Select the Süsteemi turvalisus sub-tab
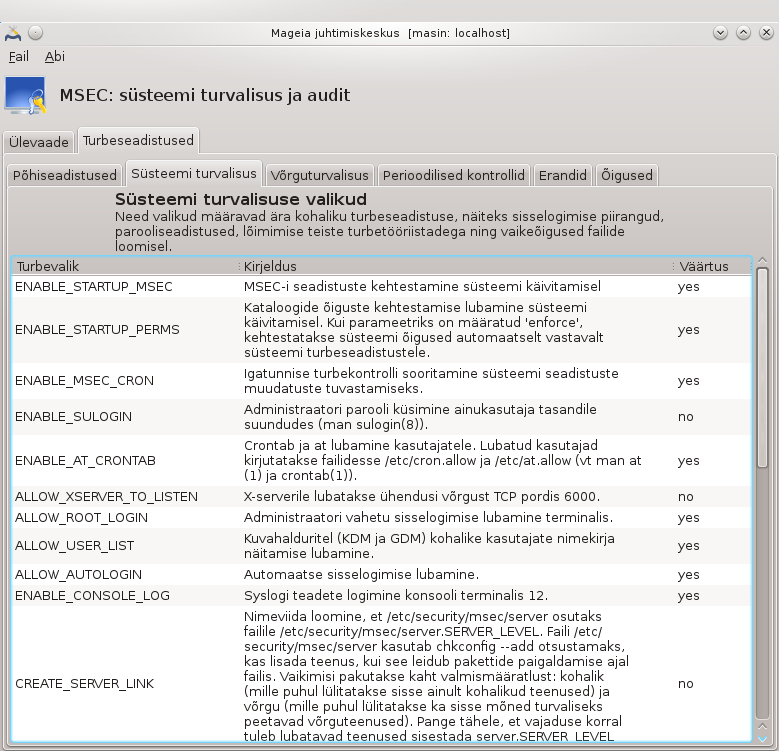This screenshot has height=751, width=779. 194,173
